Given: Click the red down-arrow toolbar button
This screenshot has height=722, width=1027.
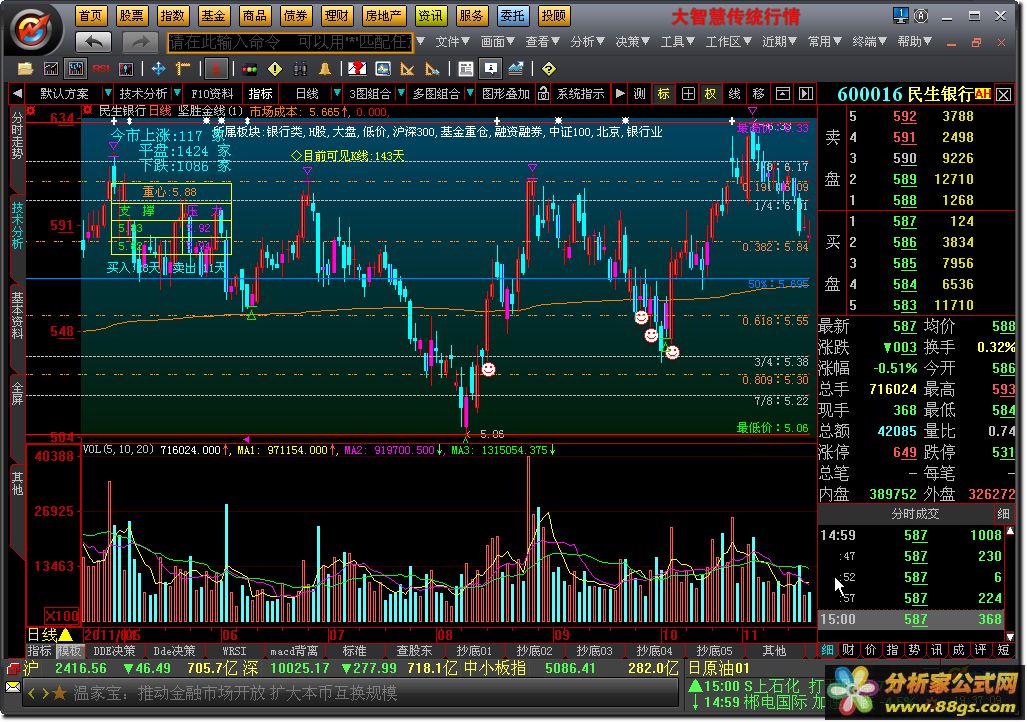Looking at the screenshot, I should [x=216, y=69].
